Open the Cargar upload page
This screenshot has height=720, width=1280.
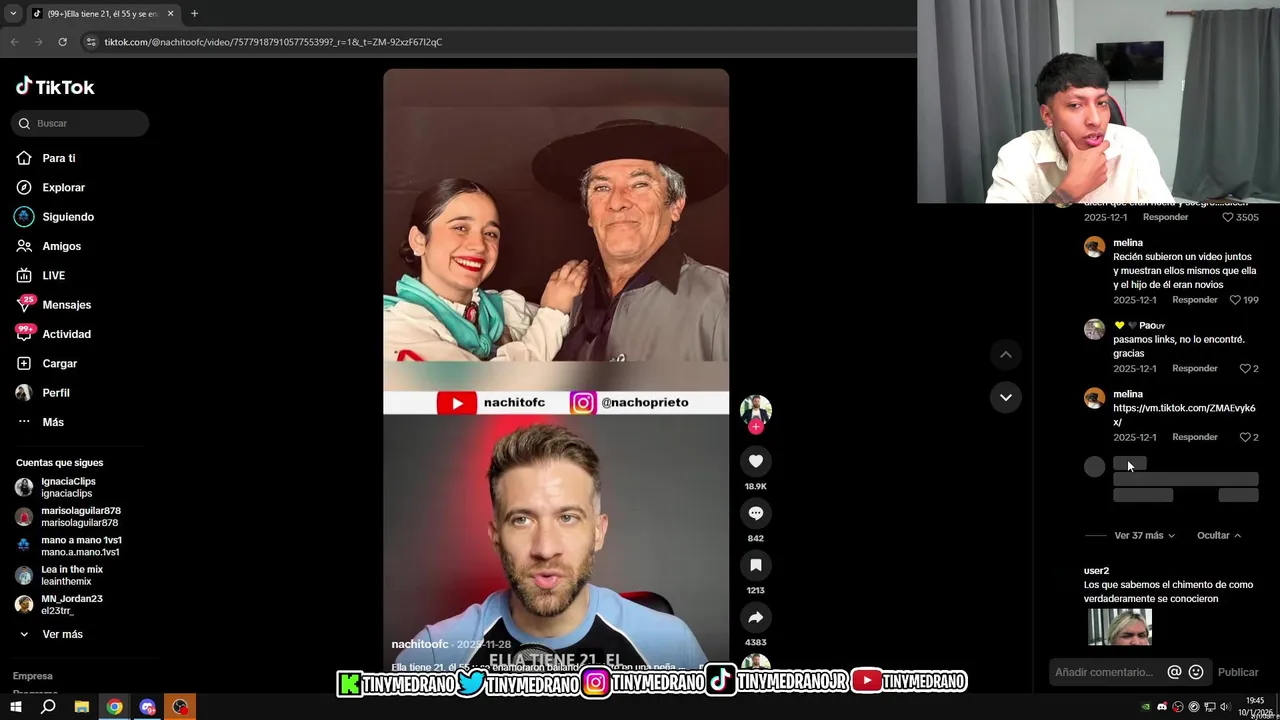coord(59,363)
